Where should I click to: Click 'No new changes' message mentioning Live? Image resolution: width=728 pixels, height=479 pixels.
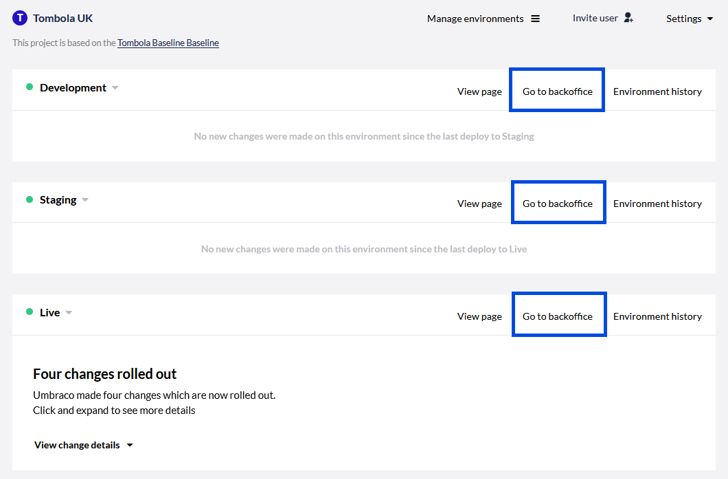(364, 249)
